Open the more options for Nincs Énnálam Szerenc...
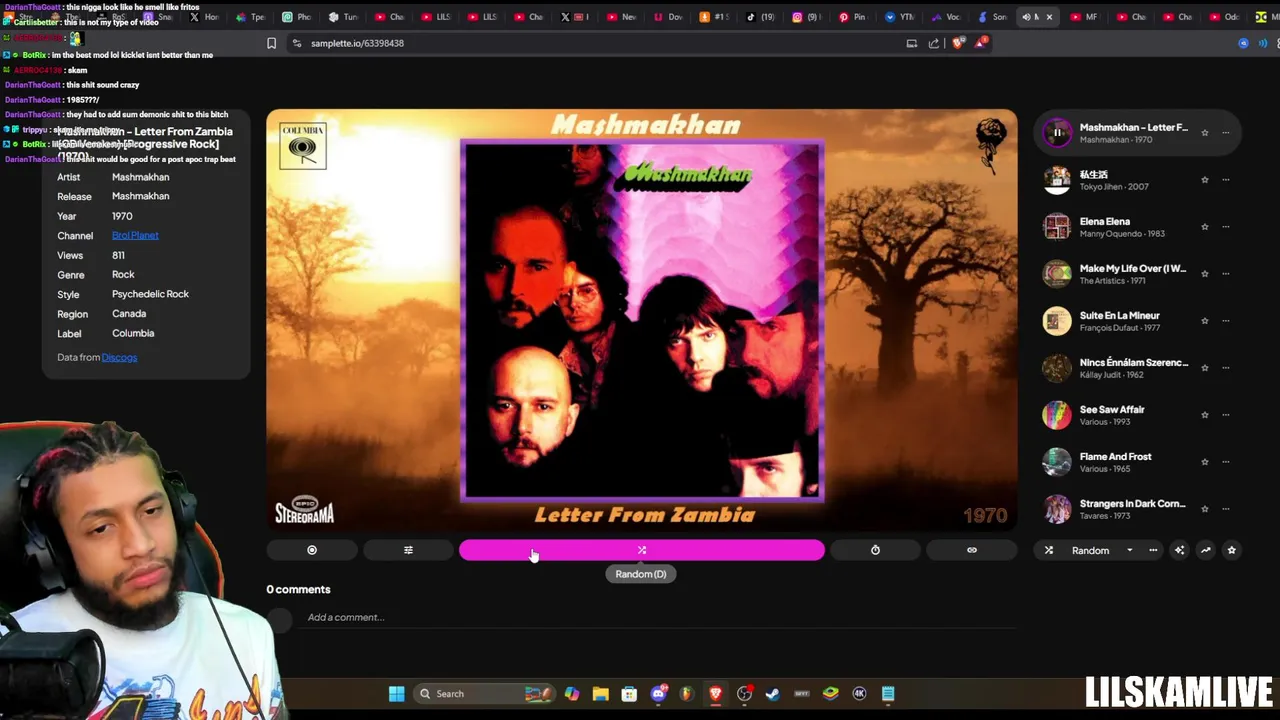The width and height of the screenshot is (1280, 720). click(x=1226, y=368)
